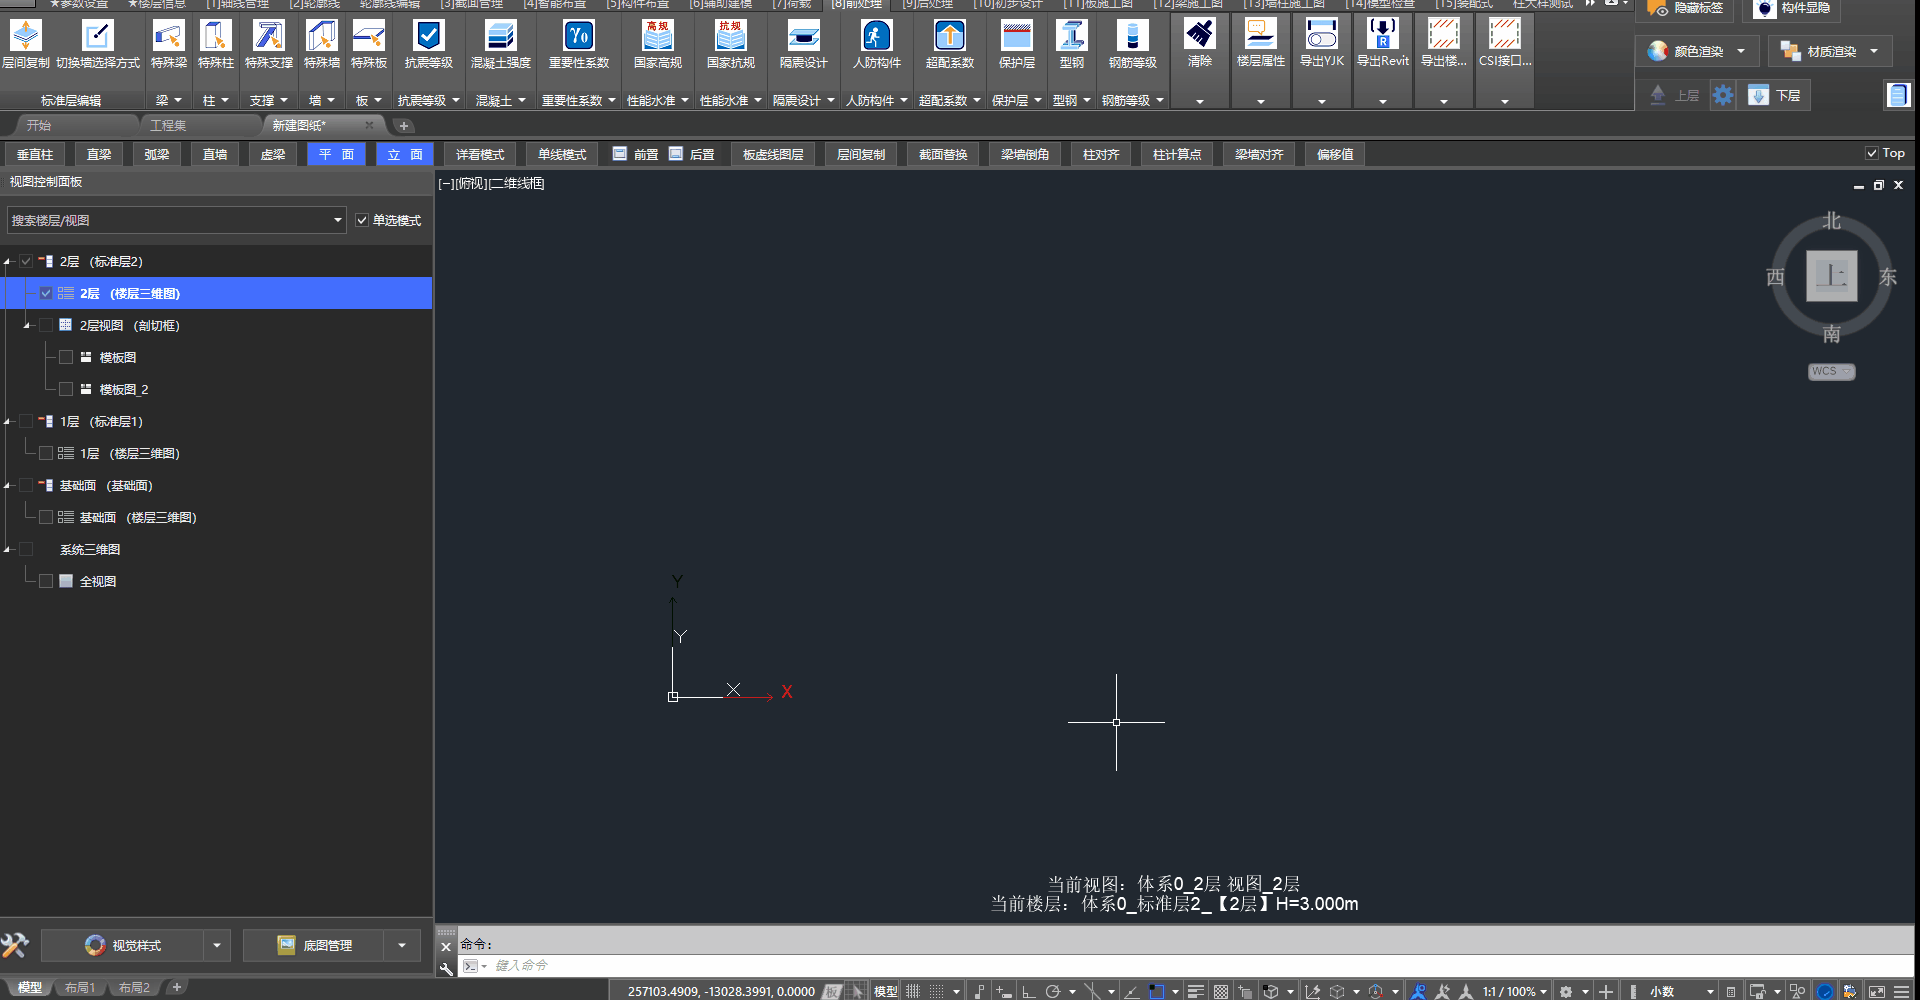This screenshot has height=1000, width=1920.
Task: Click the 导出Revit icon
Action: click(x=1382, y=35)
